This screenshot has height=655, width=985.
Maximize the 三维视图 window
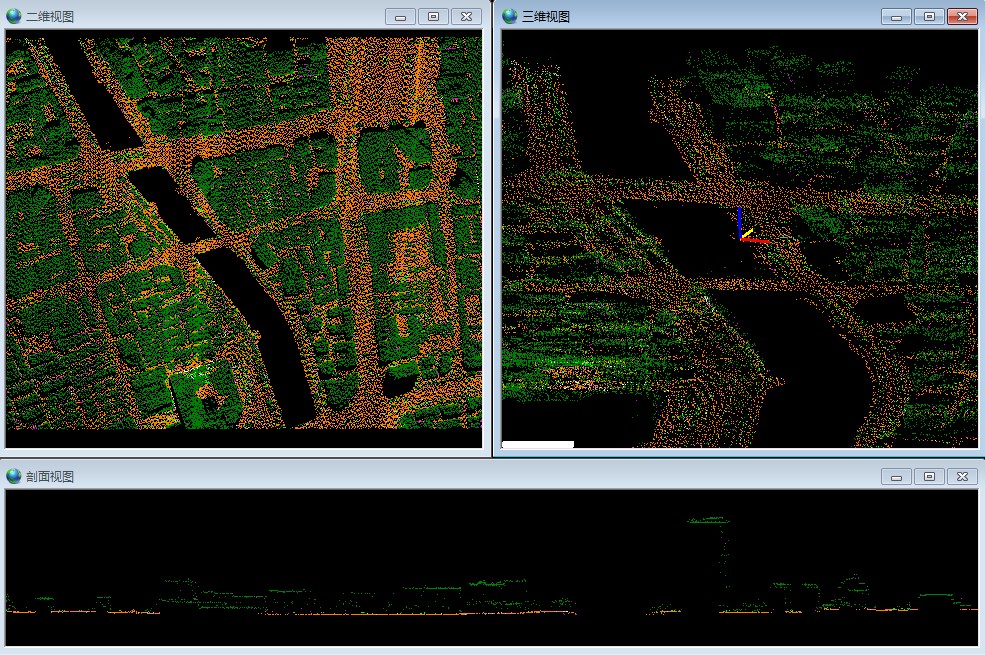point(929,17)
